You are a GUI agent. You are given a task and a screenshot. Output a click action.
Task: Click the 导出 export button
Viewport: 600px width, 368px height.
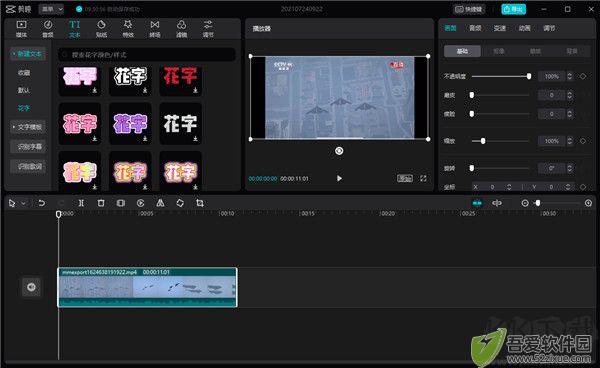(514, 9)
